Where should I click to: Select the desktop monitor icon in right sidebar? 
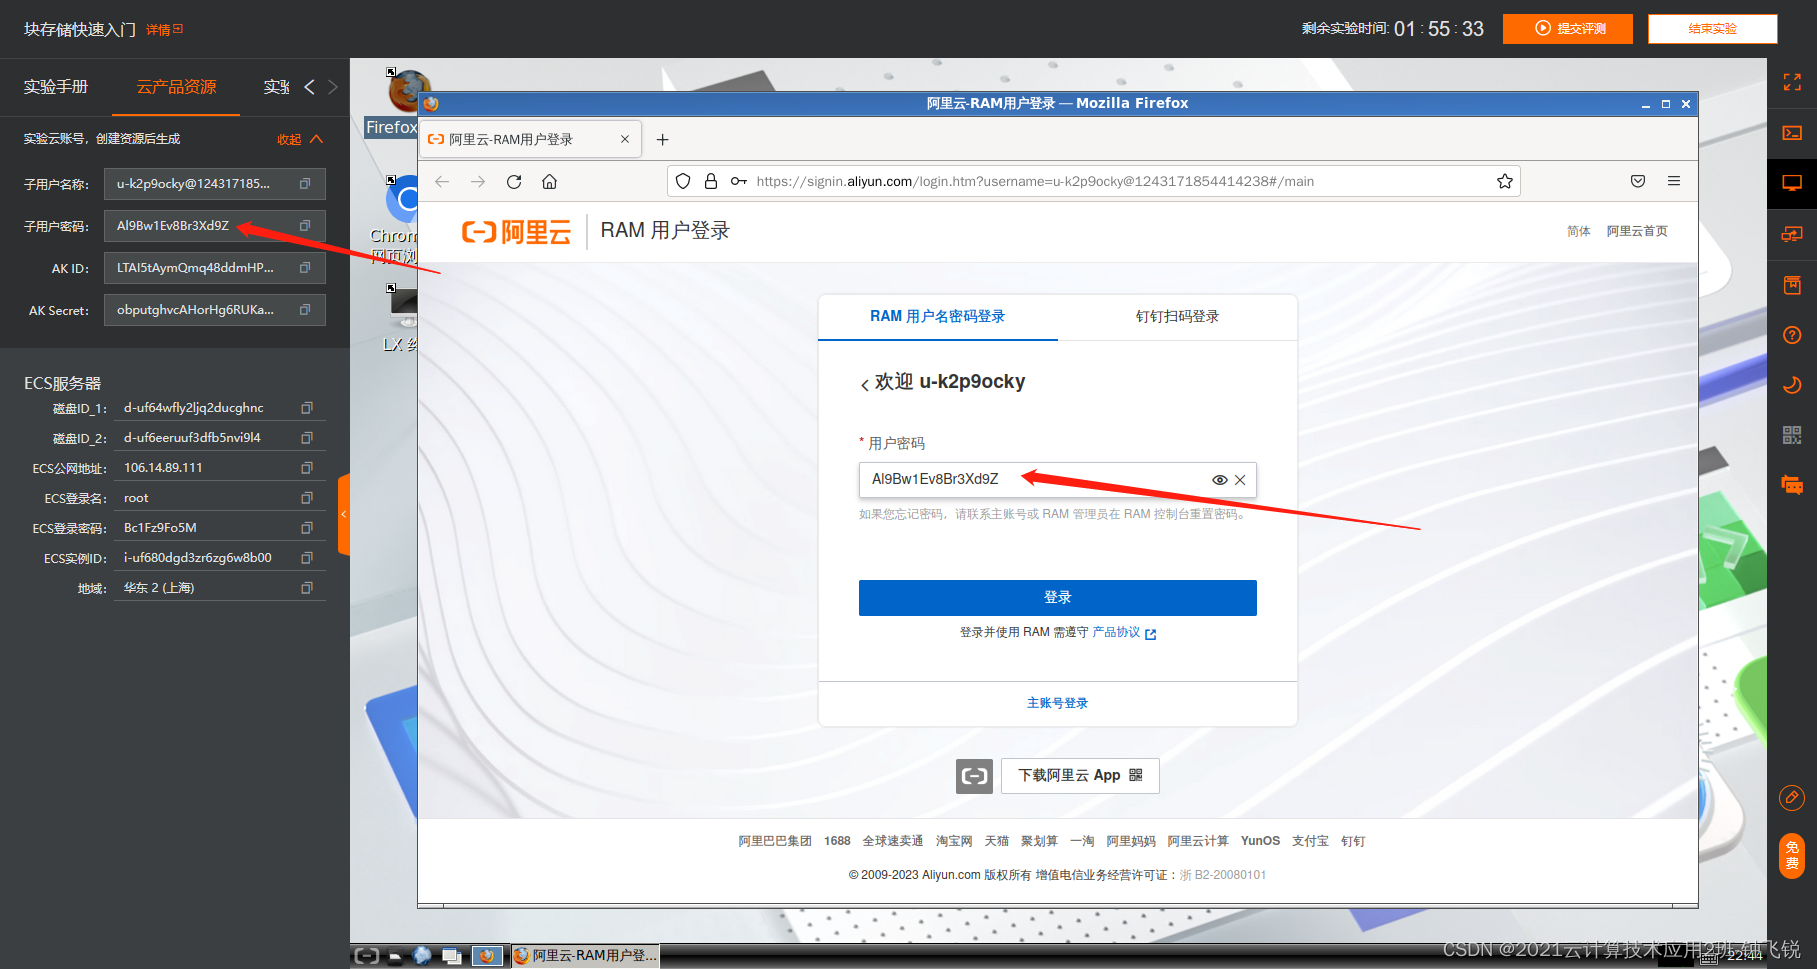click(1792, 184)
